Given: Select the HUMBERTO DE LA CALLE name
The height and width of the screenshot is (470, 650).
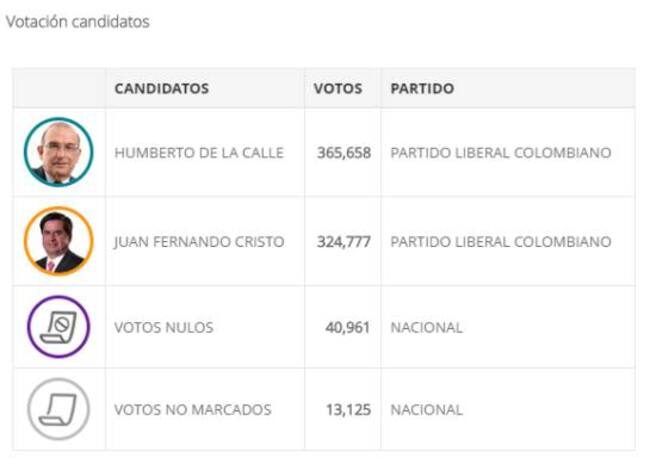Looking at the screenshot, I should (x=199, y=153).
